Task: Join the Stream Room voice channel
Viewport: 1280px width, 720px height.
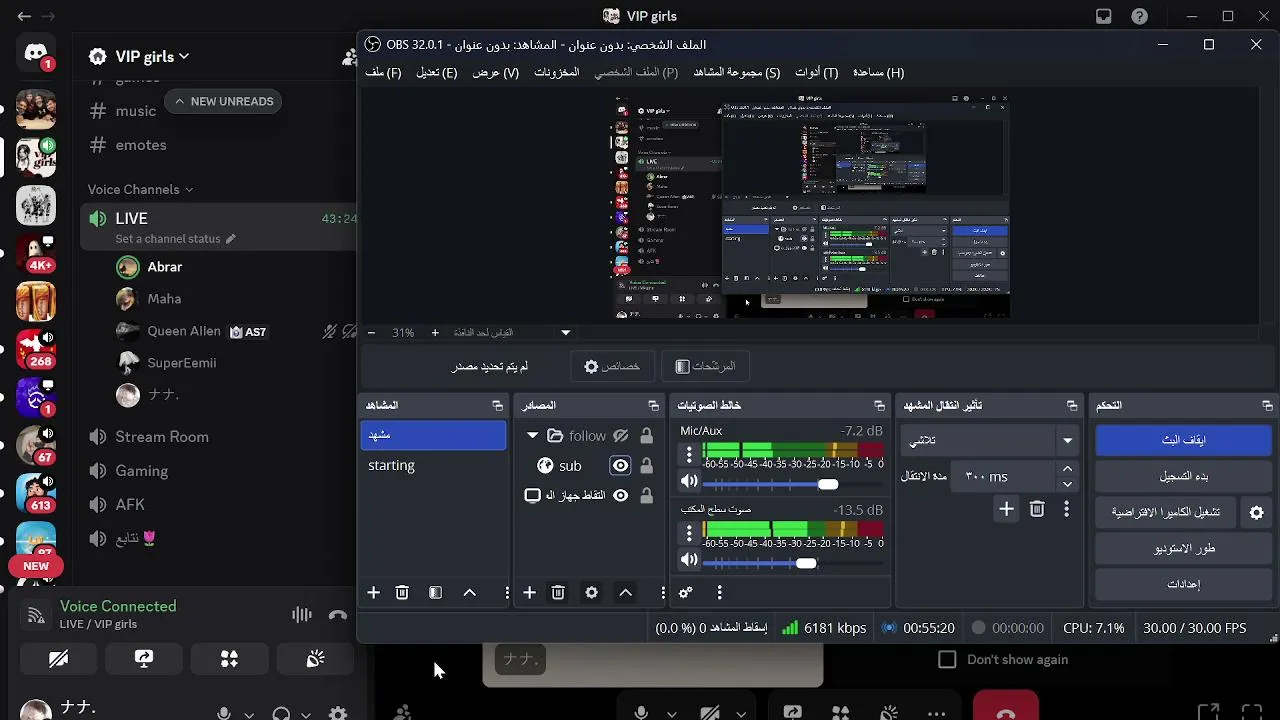Action: coord(161,437)
